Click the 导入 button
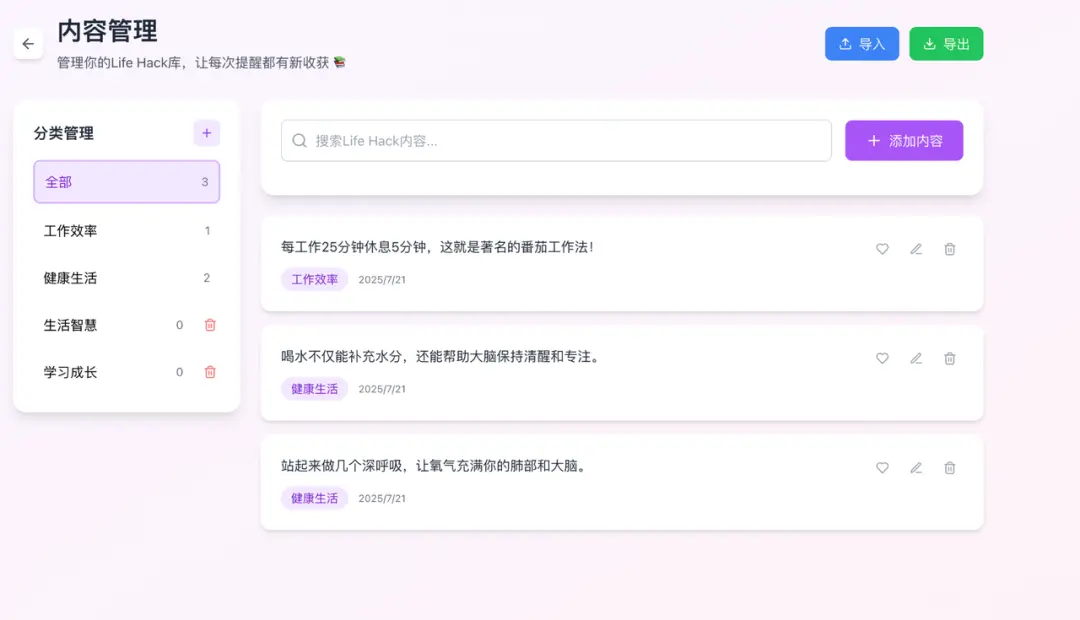This screenshot has height=620, width=1080. coord(861,43)
